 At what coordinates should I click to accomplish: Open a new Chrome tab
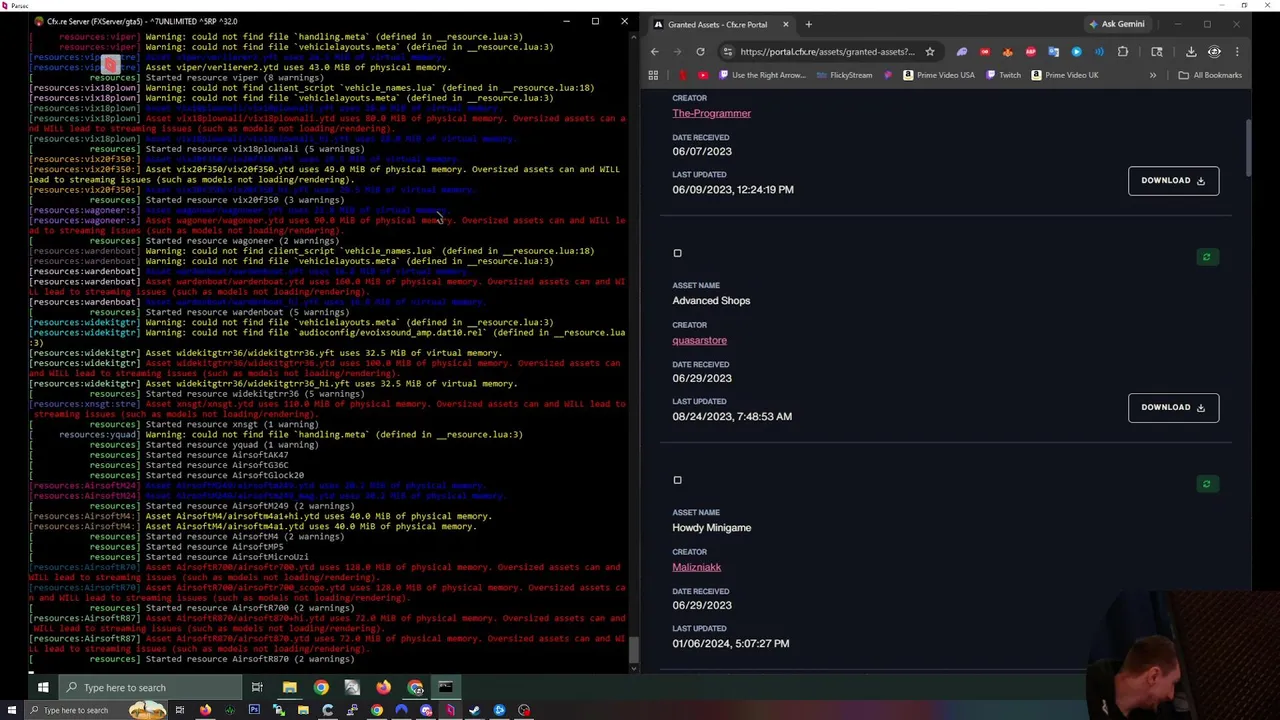pyautogui.click(x=808, y=24)
